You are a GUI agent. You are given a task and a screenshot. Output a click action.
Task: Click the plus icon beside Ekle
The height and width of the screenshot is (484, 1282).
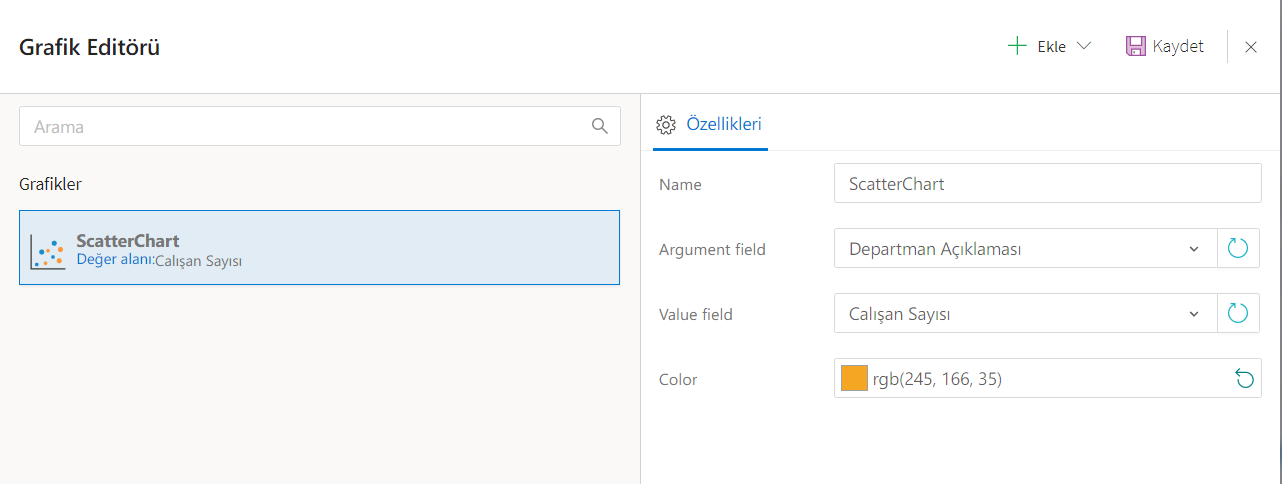click(x=1017, y=46)
